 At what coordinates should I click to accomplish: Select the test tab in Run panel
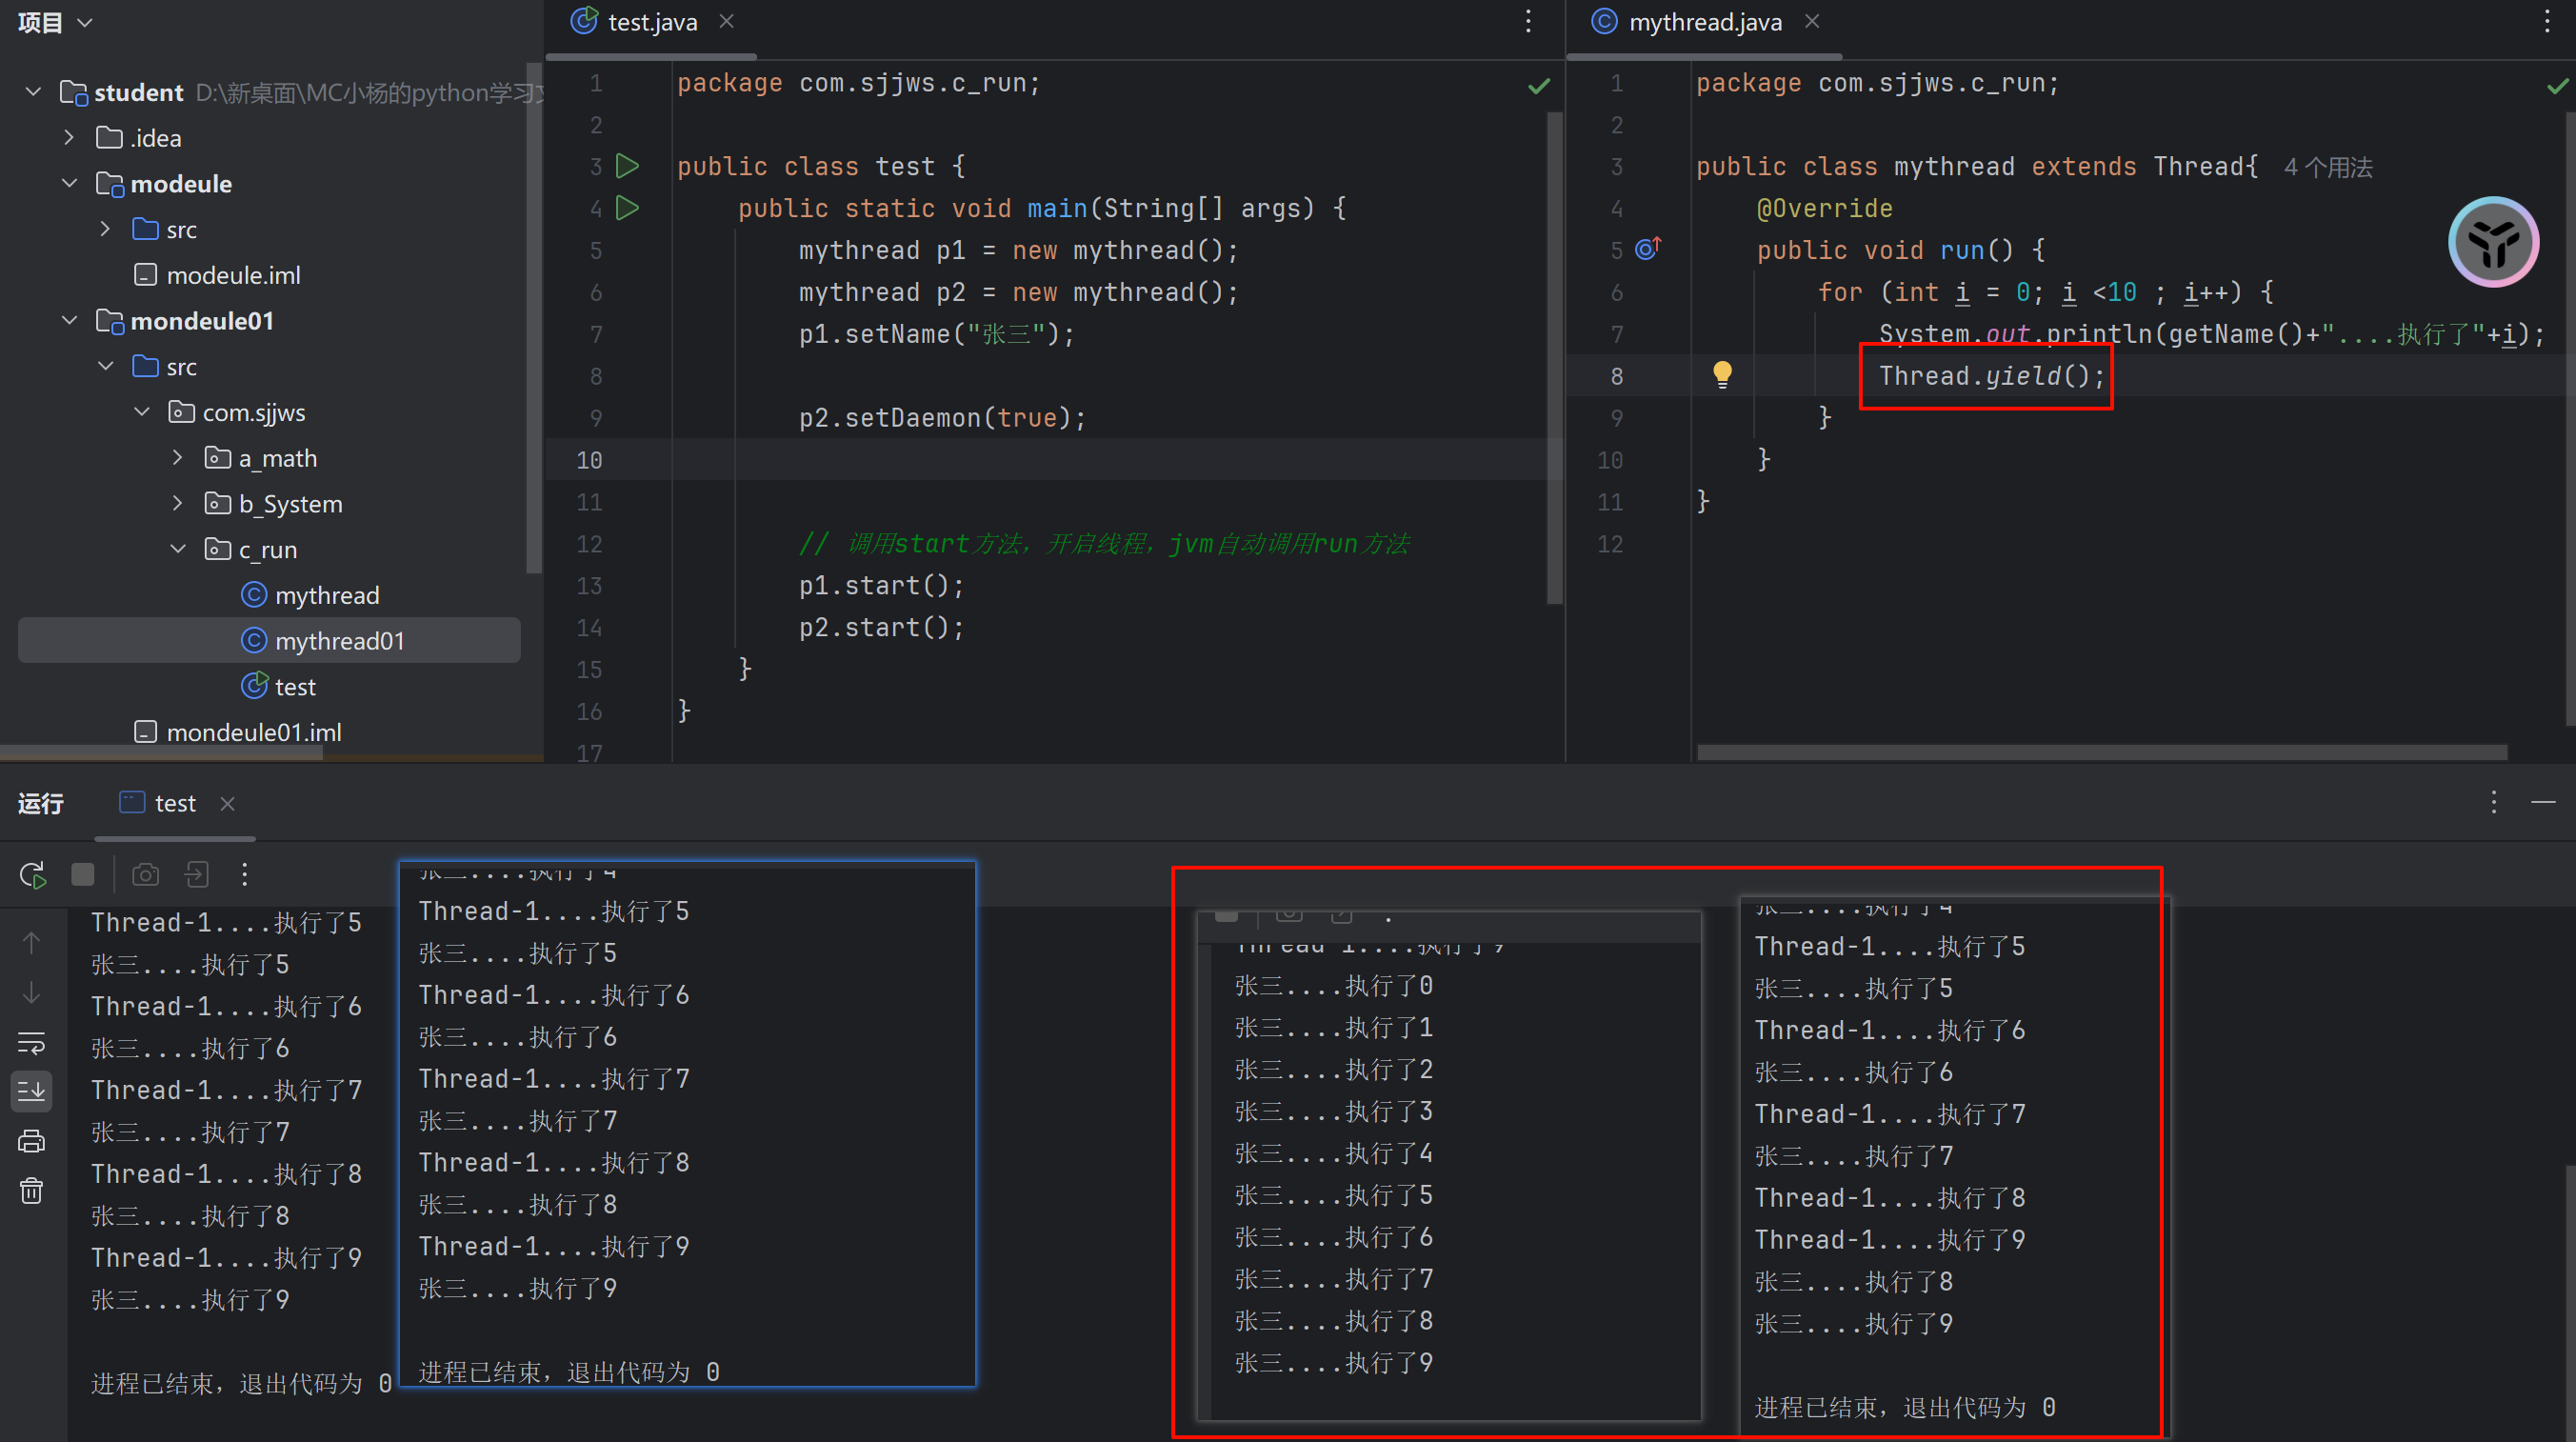174,803
